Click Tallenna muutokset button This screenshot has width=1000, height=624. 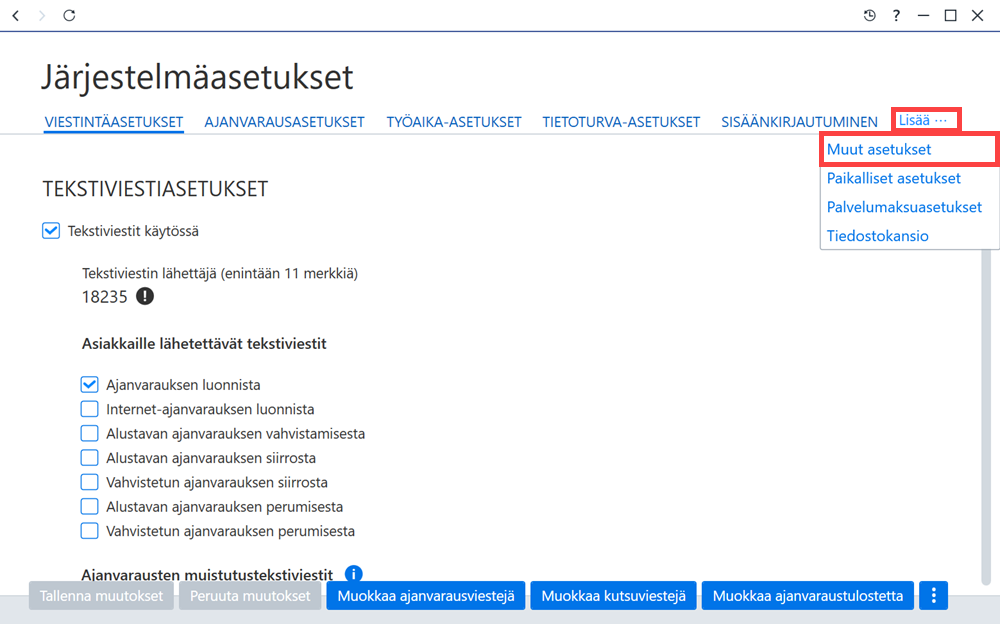[101, 596]
